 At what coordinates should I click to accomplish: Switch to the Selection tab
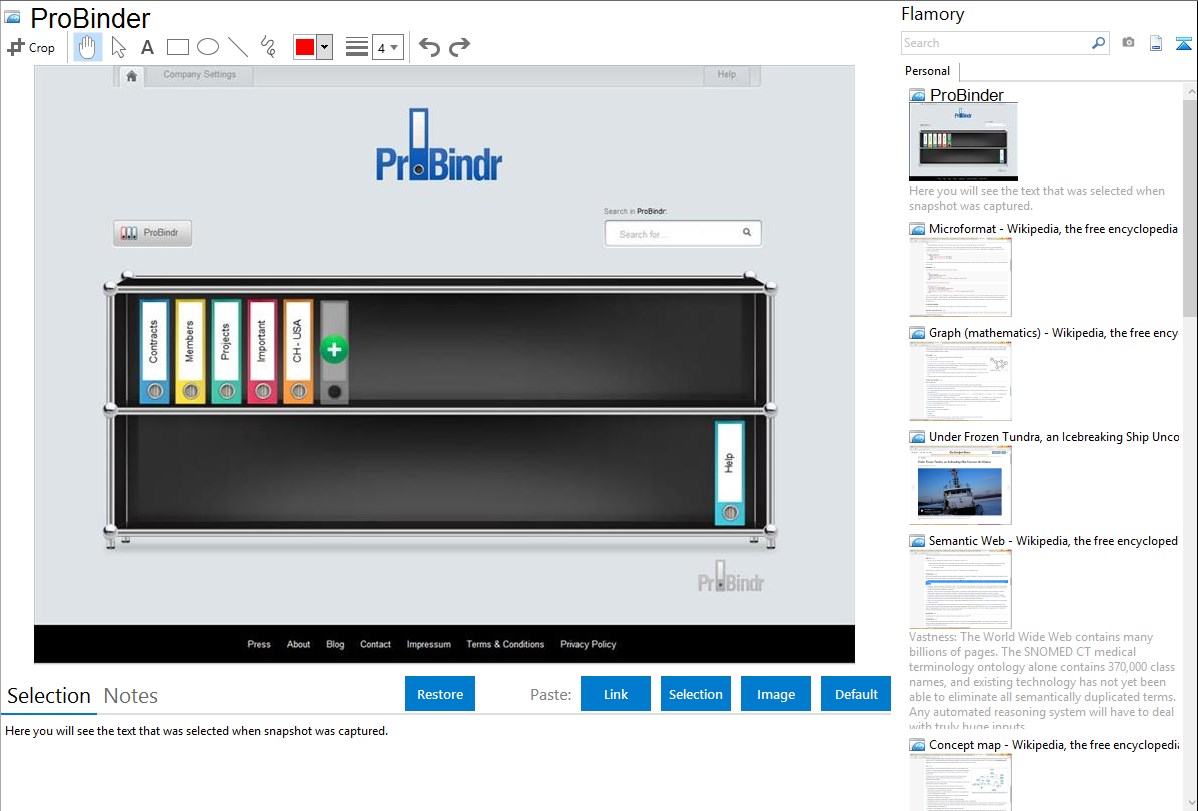pyautogui.click(x=49, y=696)
